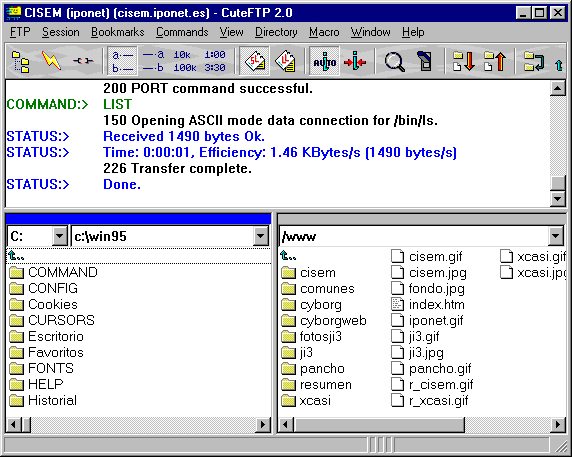Select the remote file index.htm
This screenshot has width=572, height=457.
pos(428,305)
